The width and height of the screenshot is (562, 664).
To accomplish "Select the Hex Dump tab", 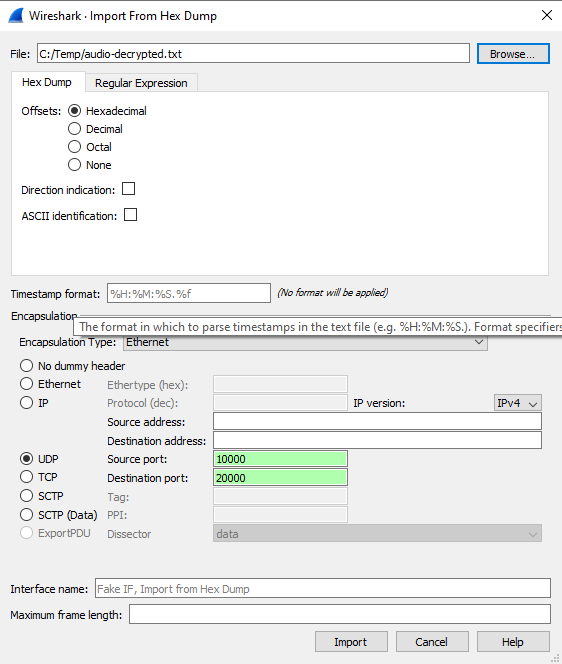I will pos(47,82).
